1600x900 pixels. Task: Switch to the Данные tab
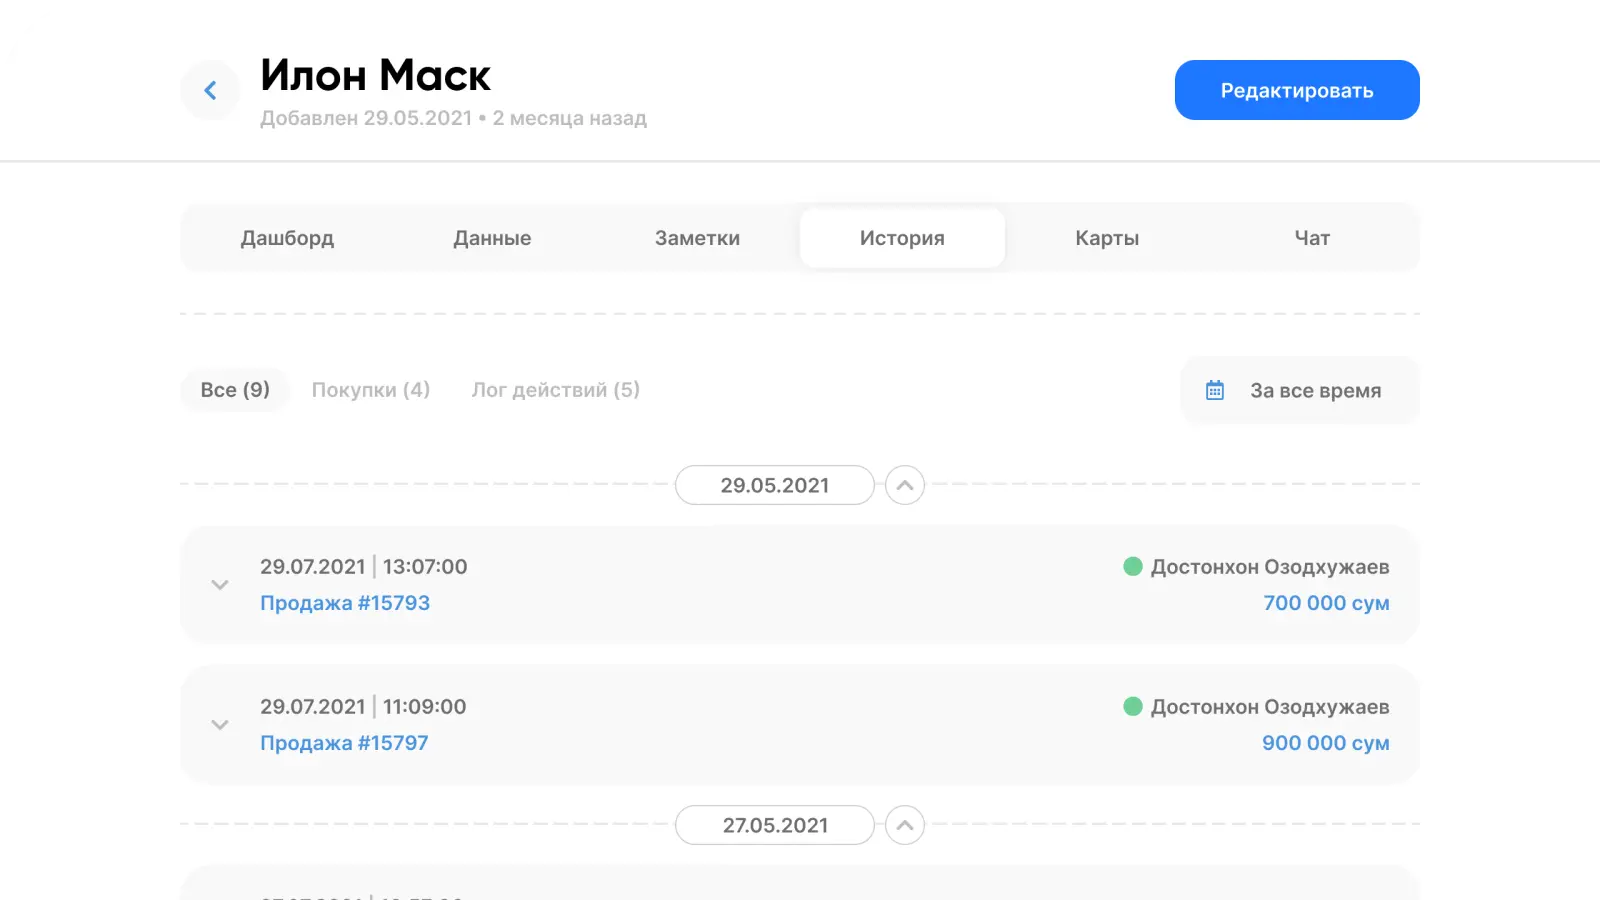[492, 238]
